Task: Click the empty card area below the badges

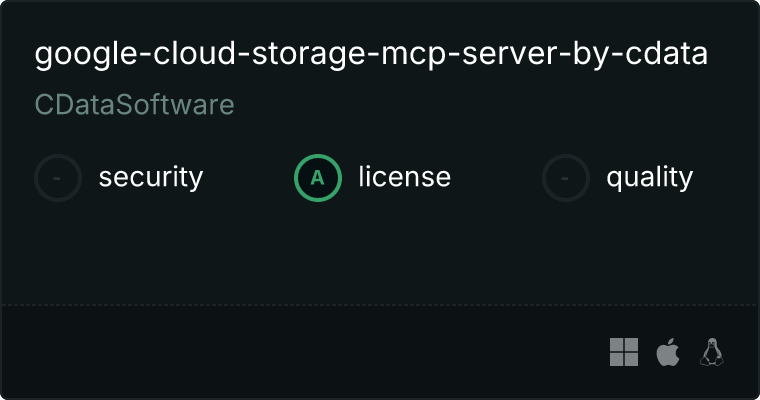Action: (x=380, y=250)
